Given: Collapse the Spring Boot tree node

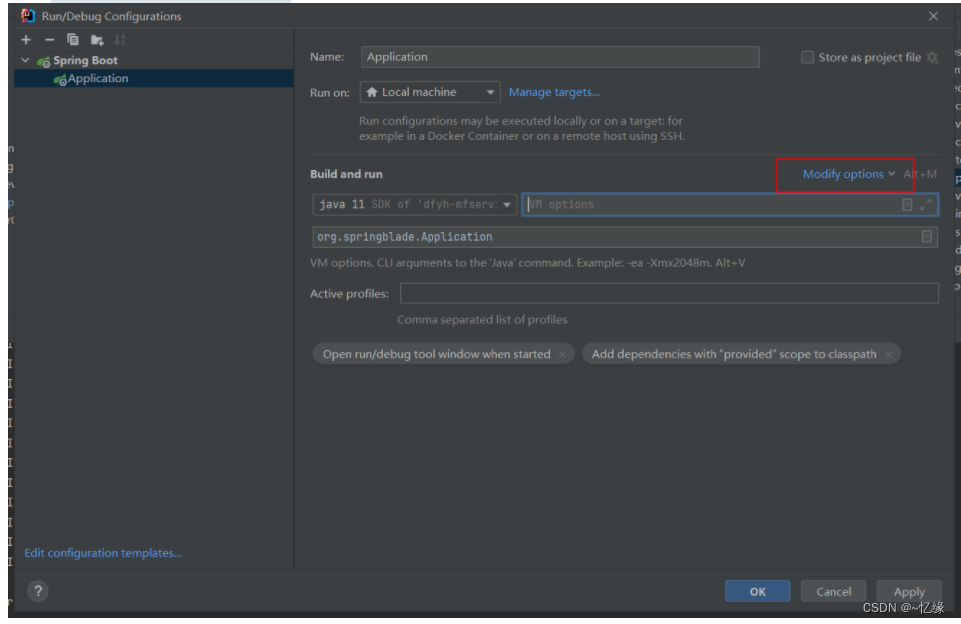Looking at the screenshot, I should pyautogui.click(x=25, y=61).
